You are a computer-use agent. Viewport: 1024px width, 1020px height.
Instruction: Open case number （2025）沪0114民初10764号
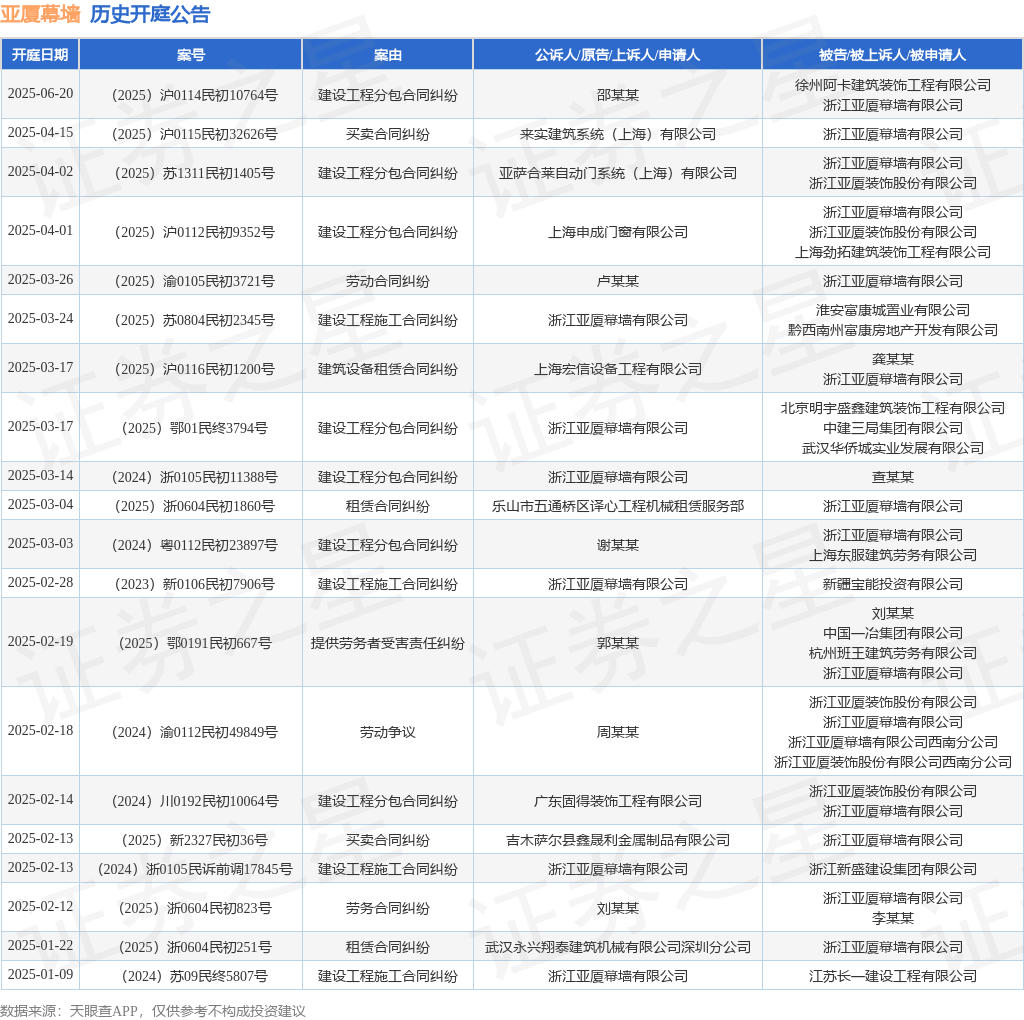(192, 94)
